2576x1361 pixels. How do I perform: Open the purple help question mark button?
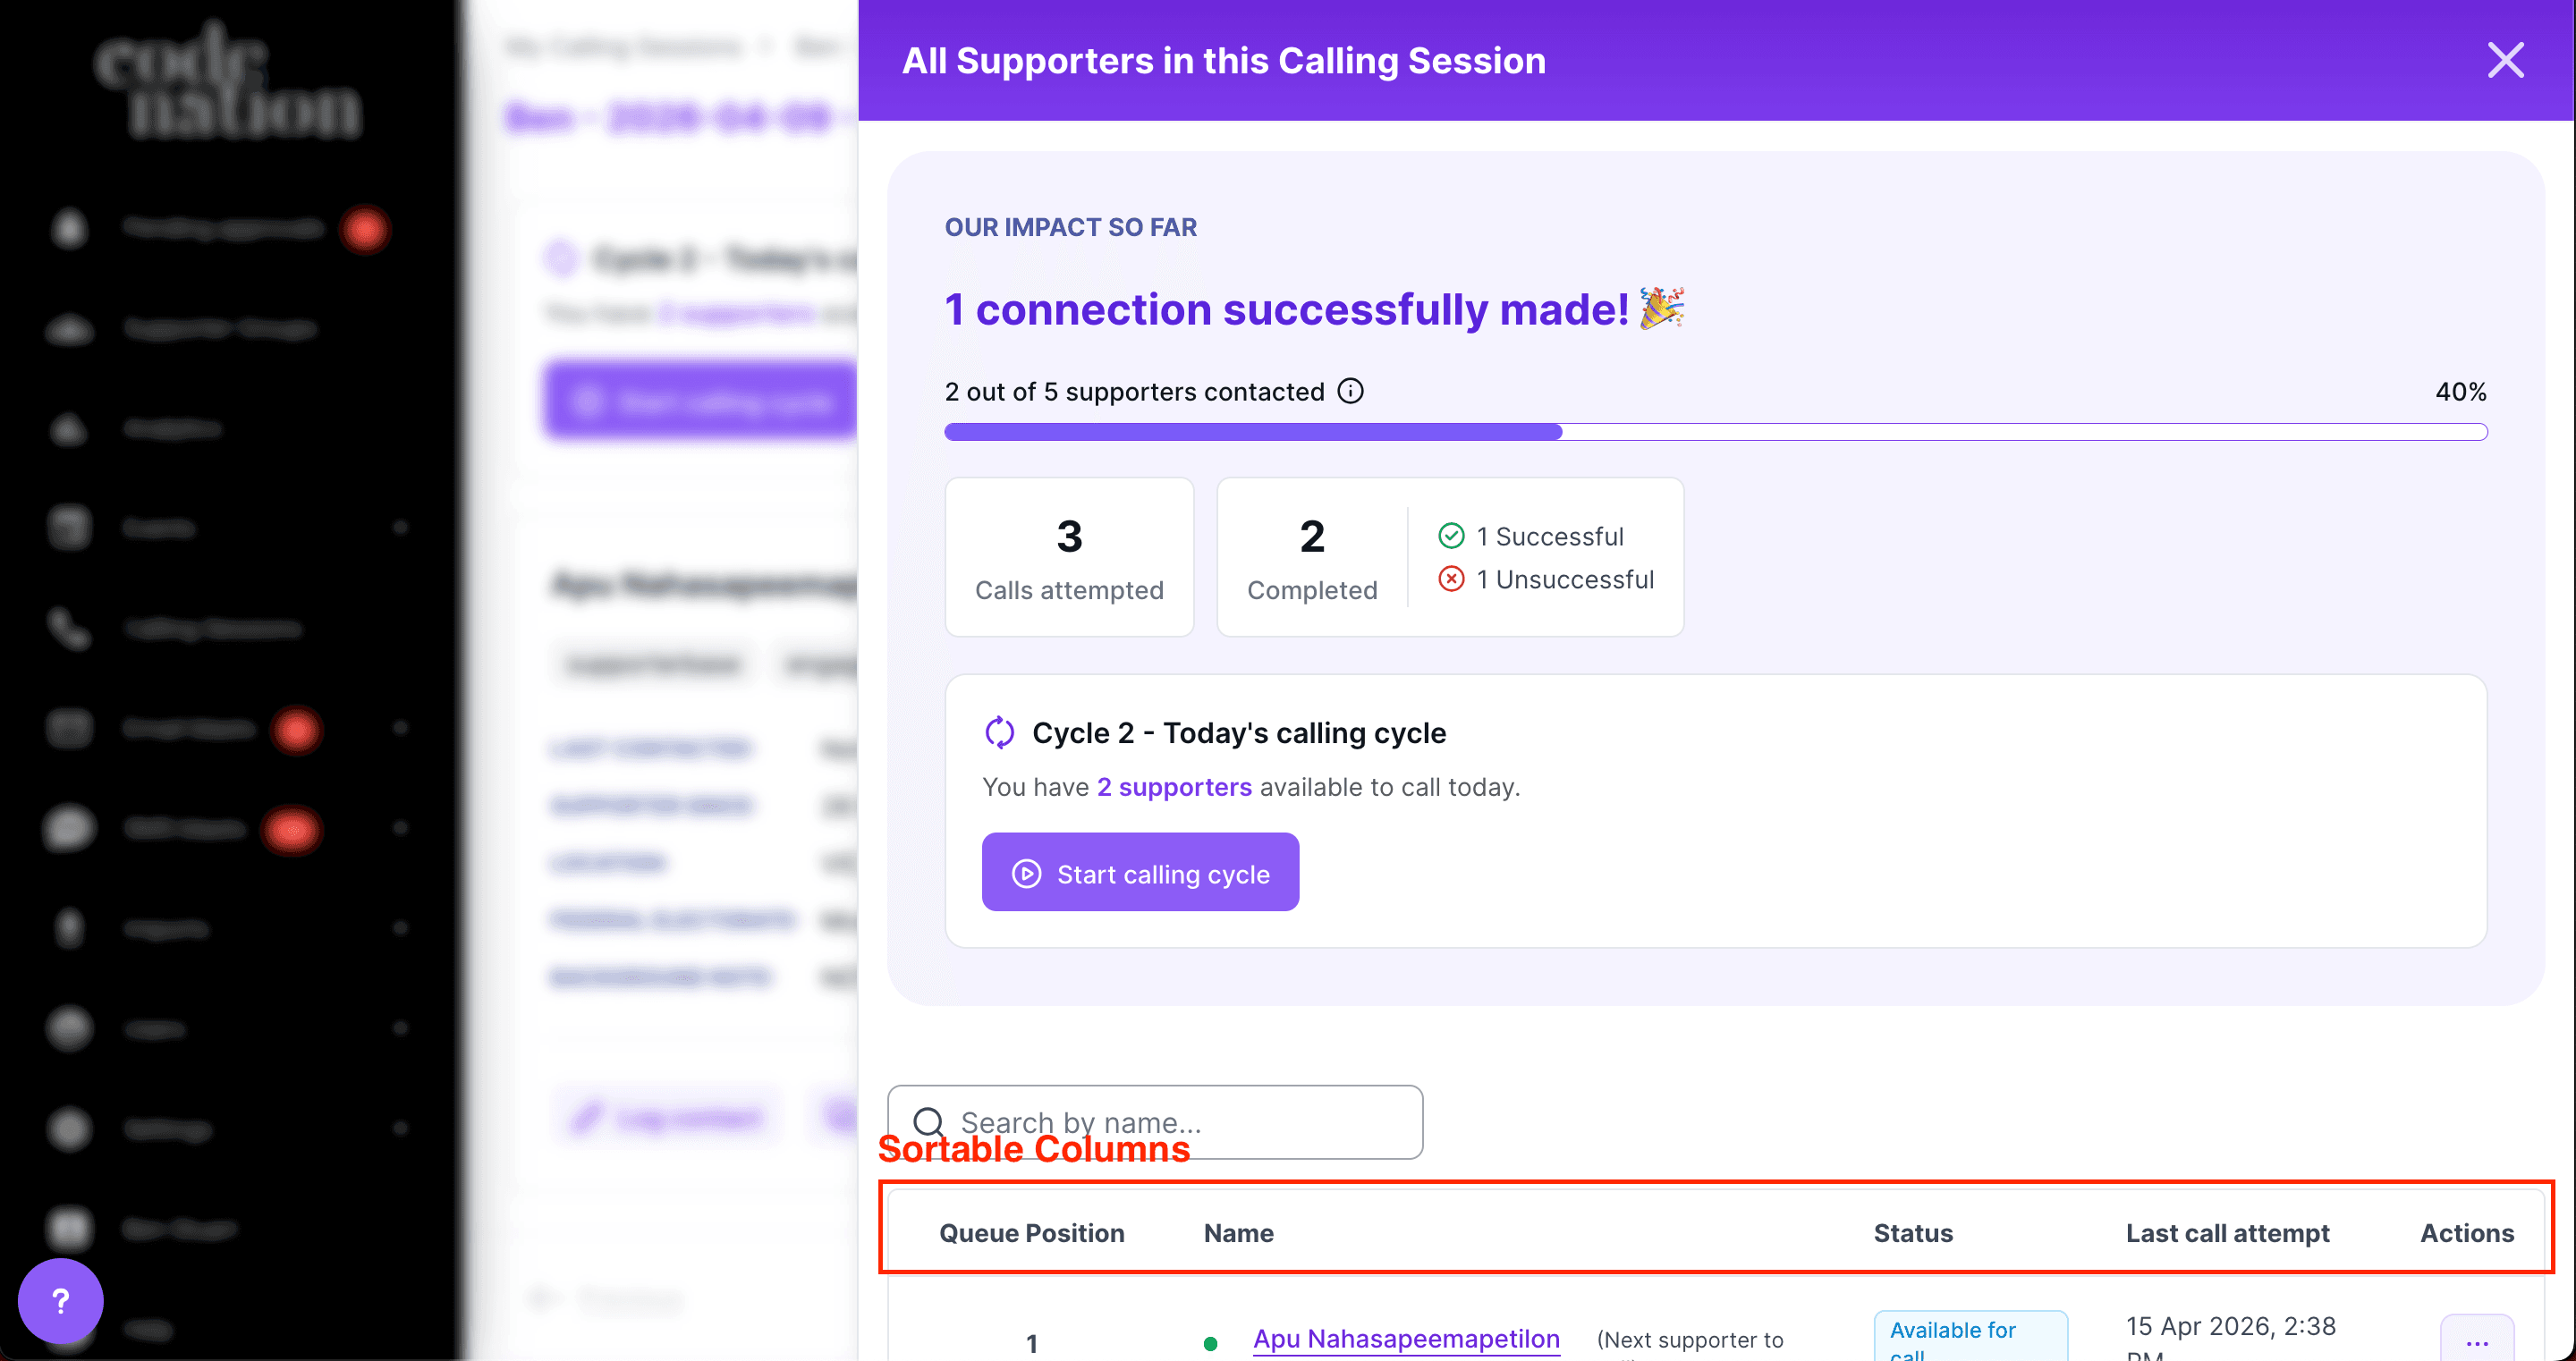coord(60,1300)
